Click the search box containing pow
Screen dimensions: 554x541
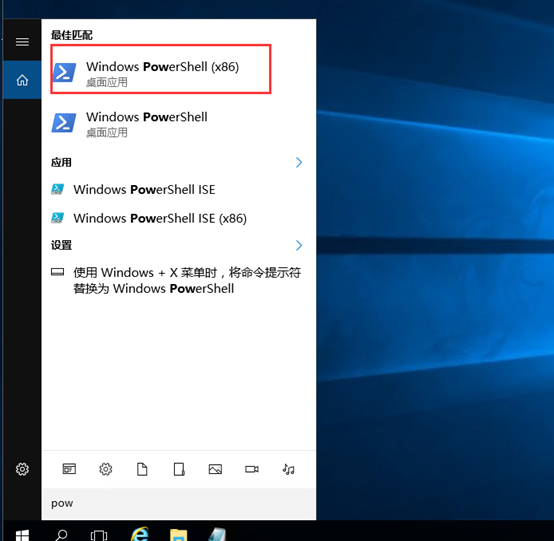[x=179, y=503]
